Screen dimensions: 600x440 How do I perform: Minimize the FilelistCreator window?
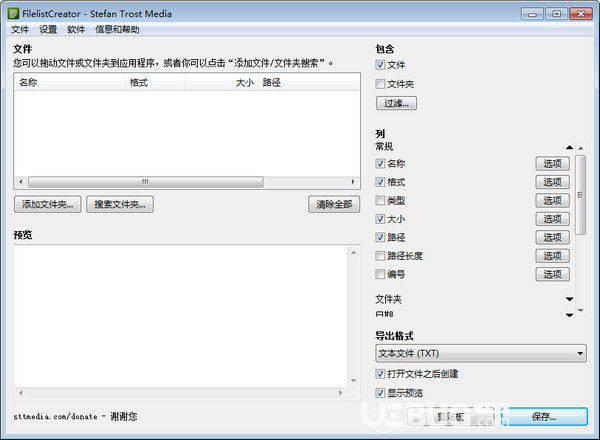[x=532, y=14]
